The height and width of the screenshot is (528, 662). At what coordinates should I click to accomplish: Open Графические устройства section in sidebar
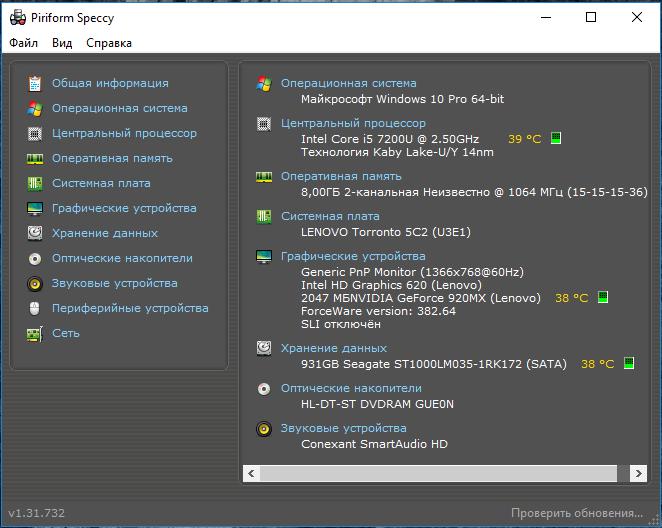click(124, 208)
